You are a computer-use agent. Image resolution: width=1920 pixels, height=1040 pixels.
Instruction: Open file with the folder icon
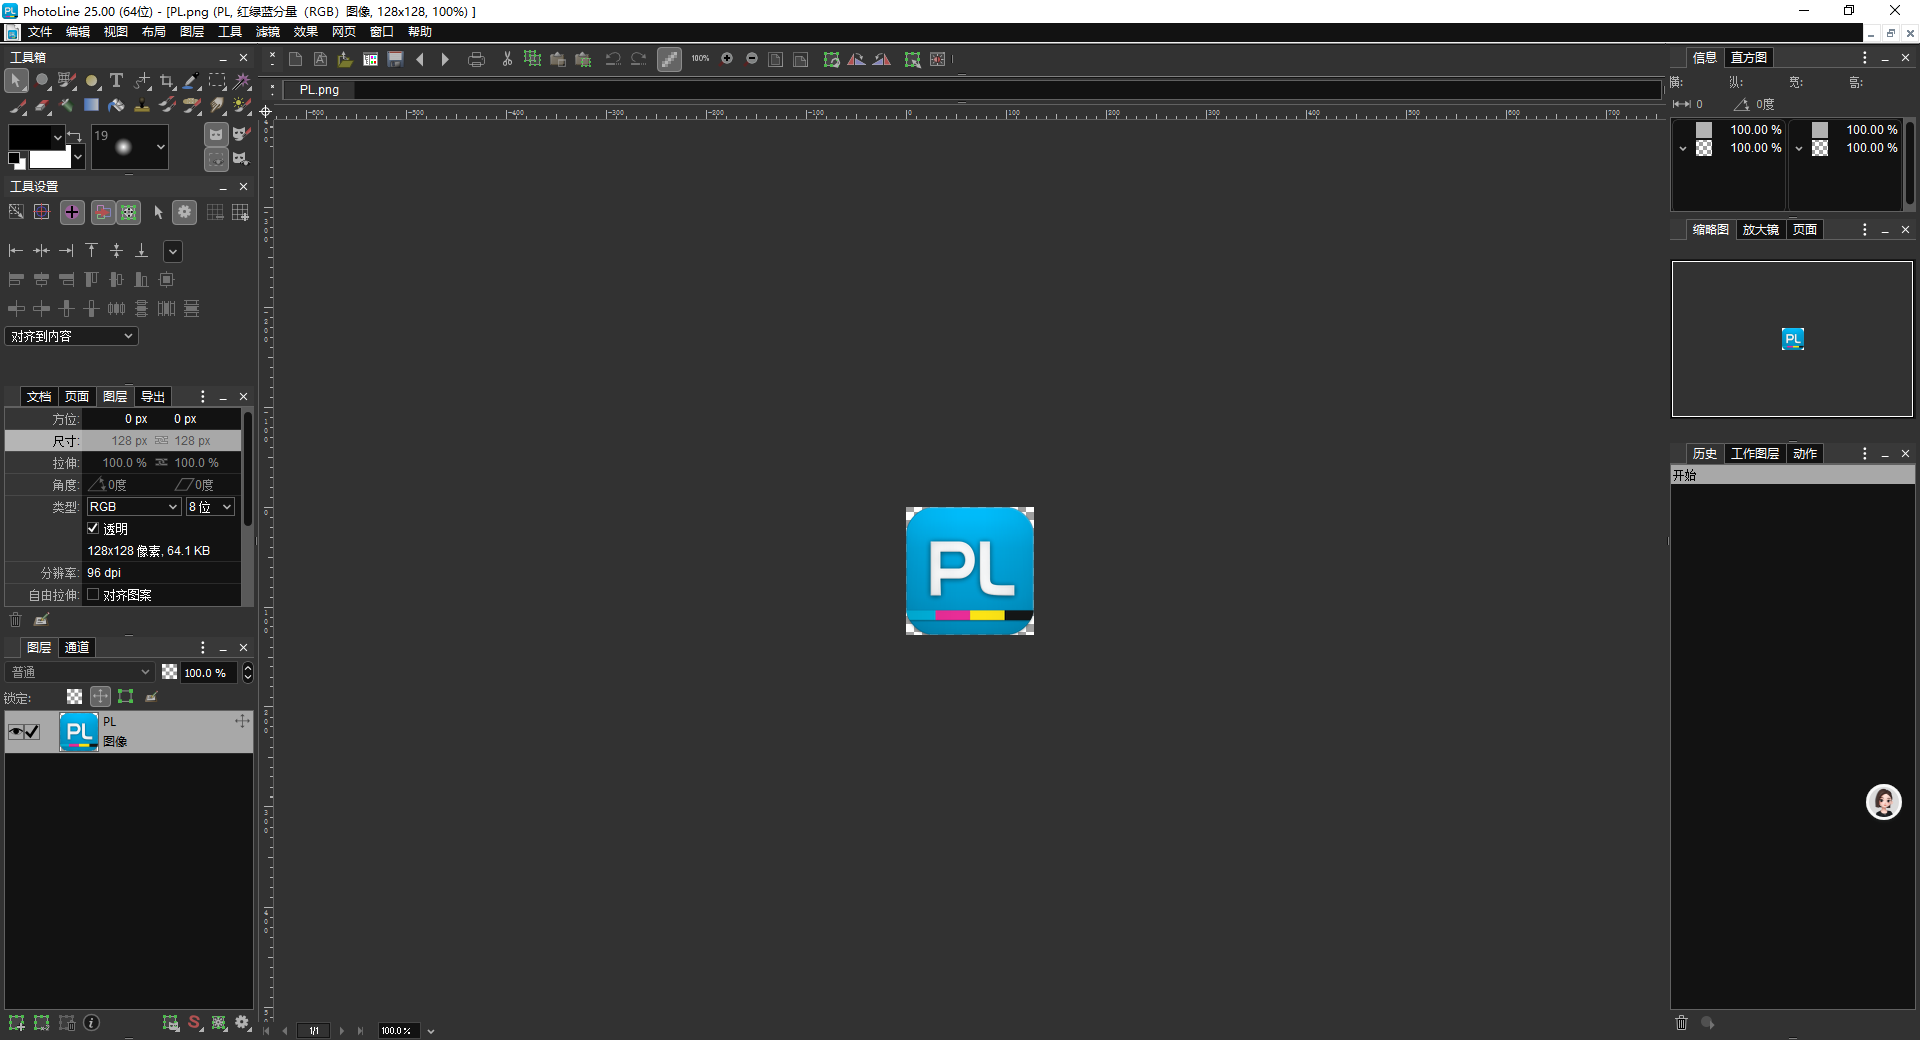[345, 59]
